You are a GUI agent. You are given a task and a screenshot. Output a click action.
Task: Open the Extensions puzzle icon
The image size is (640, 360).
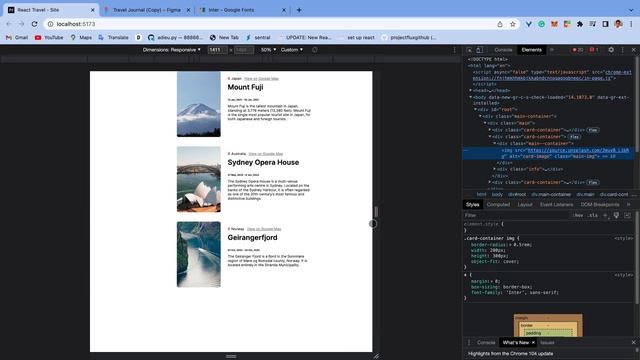tap(580, 24)
